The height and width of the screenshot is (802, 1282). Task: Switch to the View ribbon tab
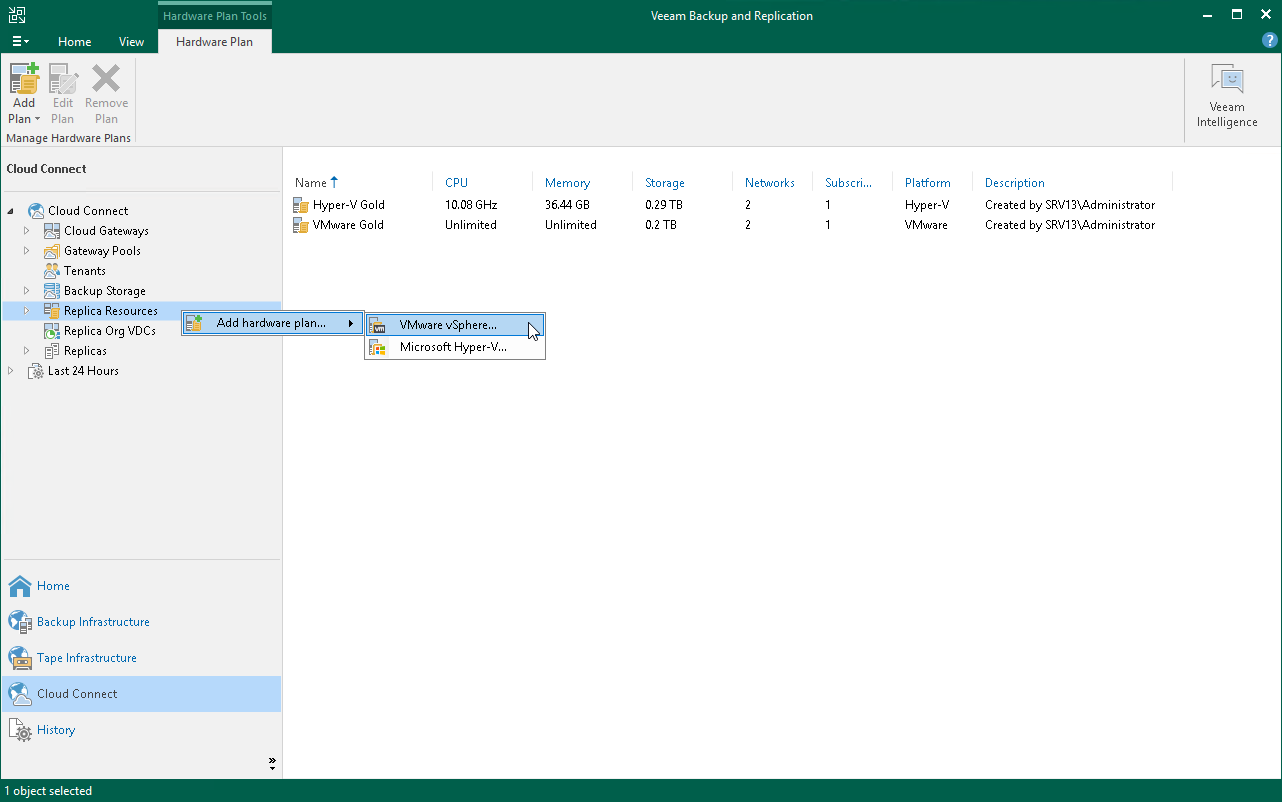(x=131, y=42)
